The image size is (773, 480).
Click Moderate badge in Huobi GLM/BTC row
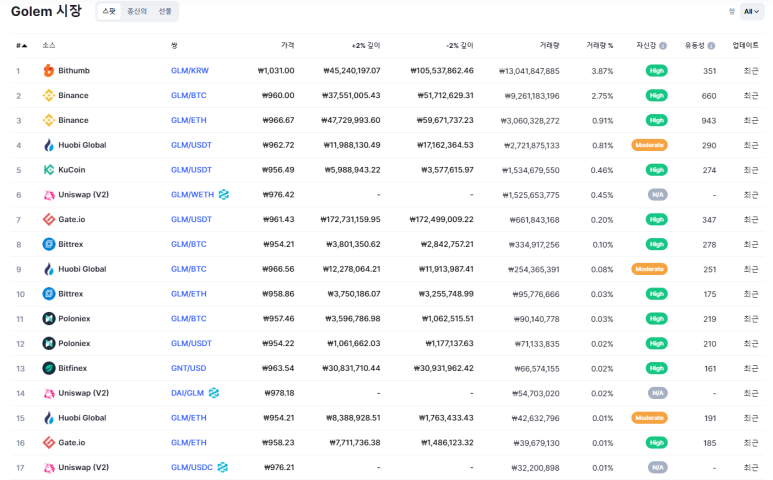pos(649,269)
